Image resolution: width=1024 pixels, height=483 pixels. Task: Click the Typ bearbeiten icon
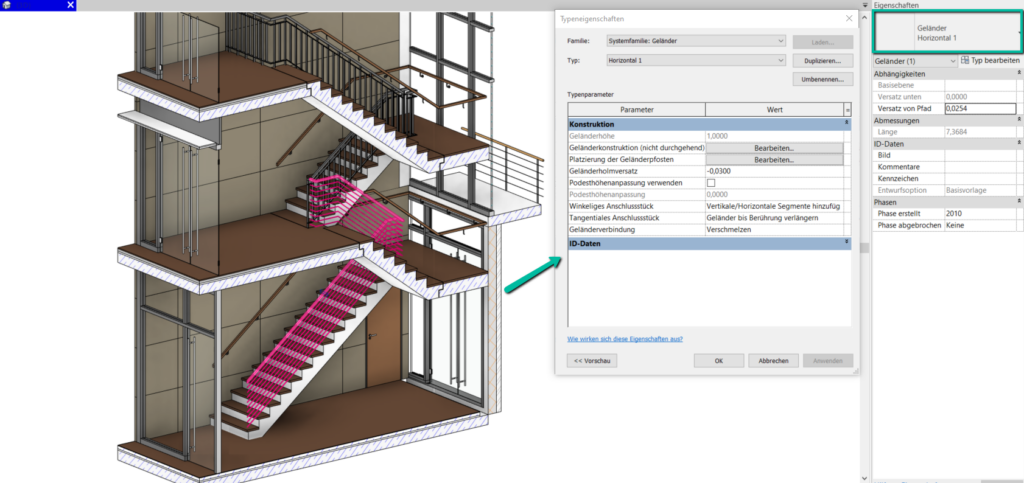[x=966, y=61]
